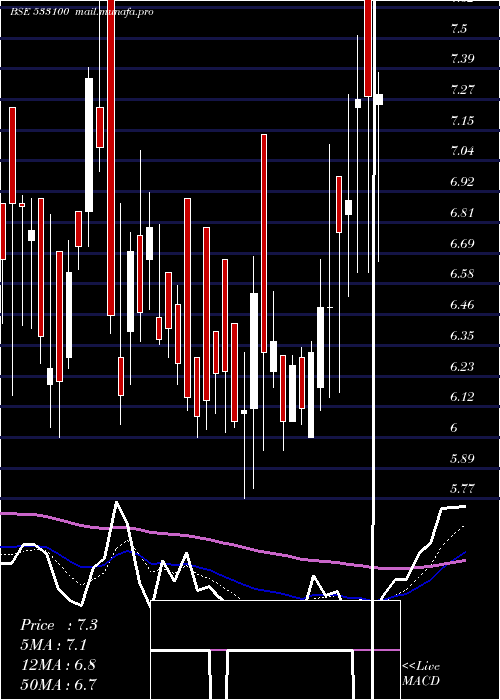Click the 5.89 price axis label
This screenshot has width=500, height=700.
coord(462,458)
